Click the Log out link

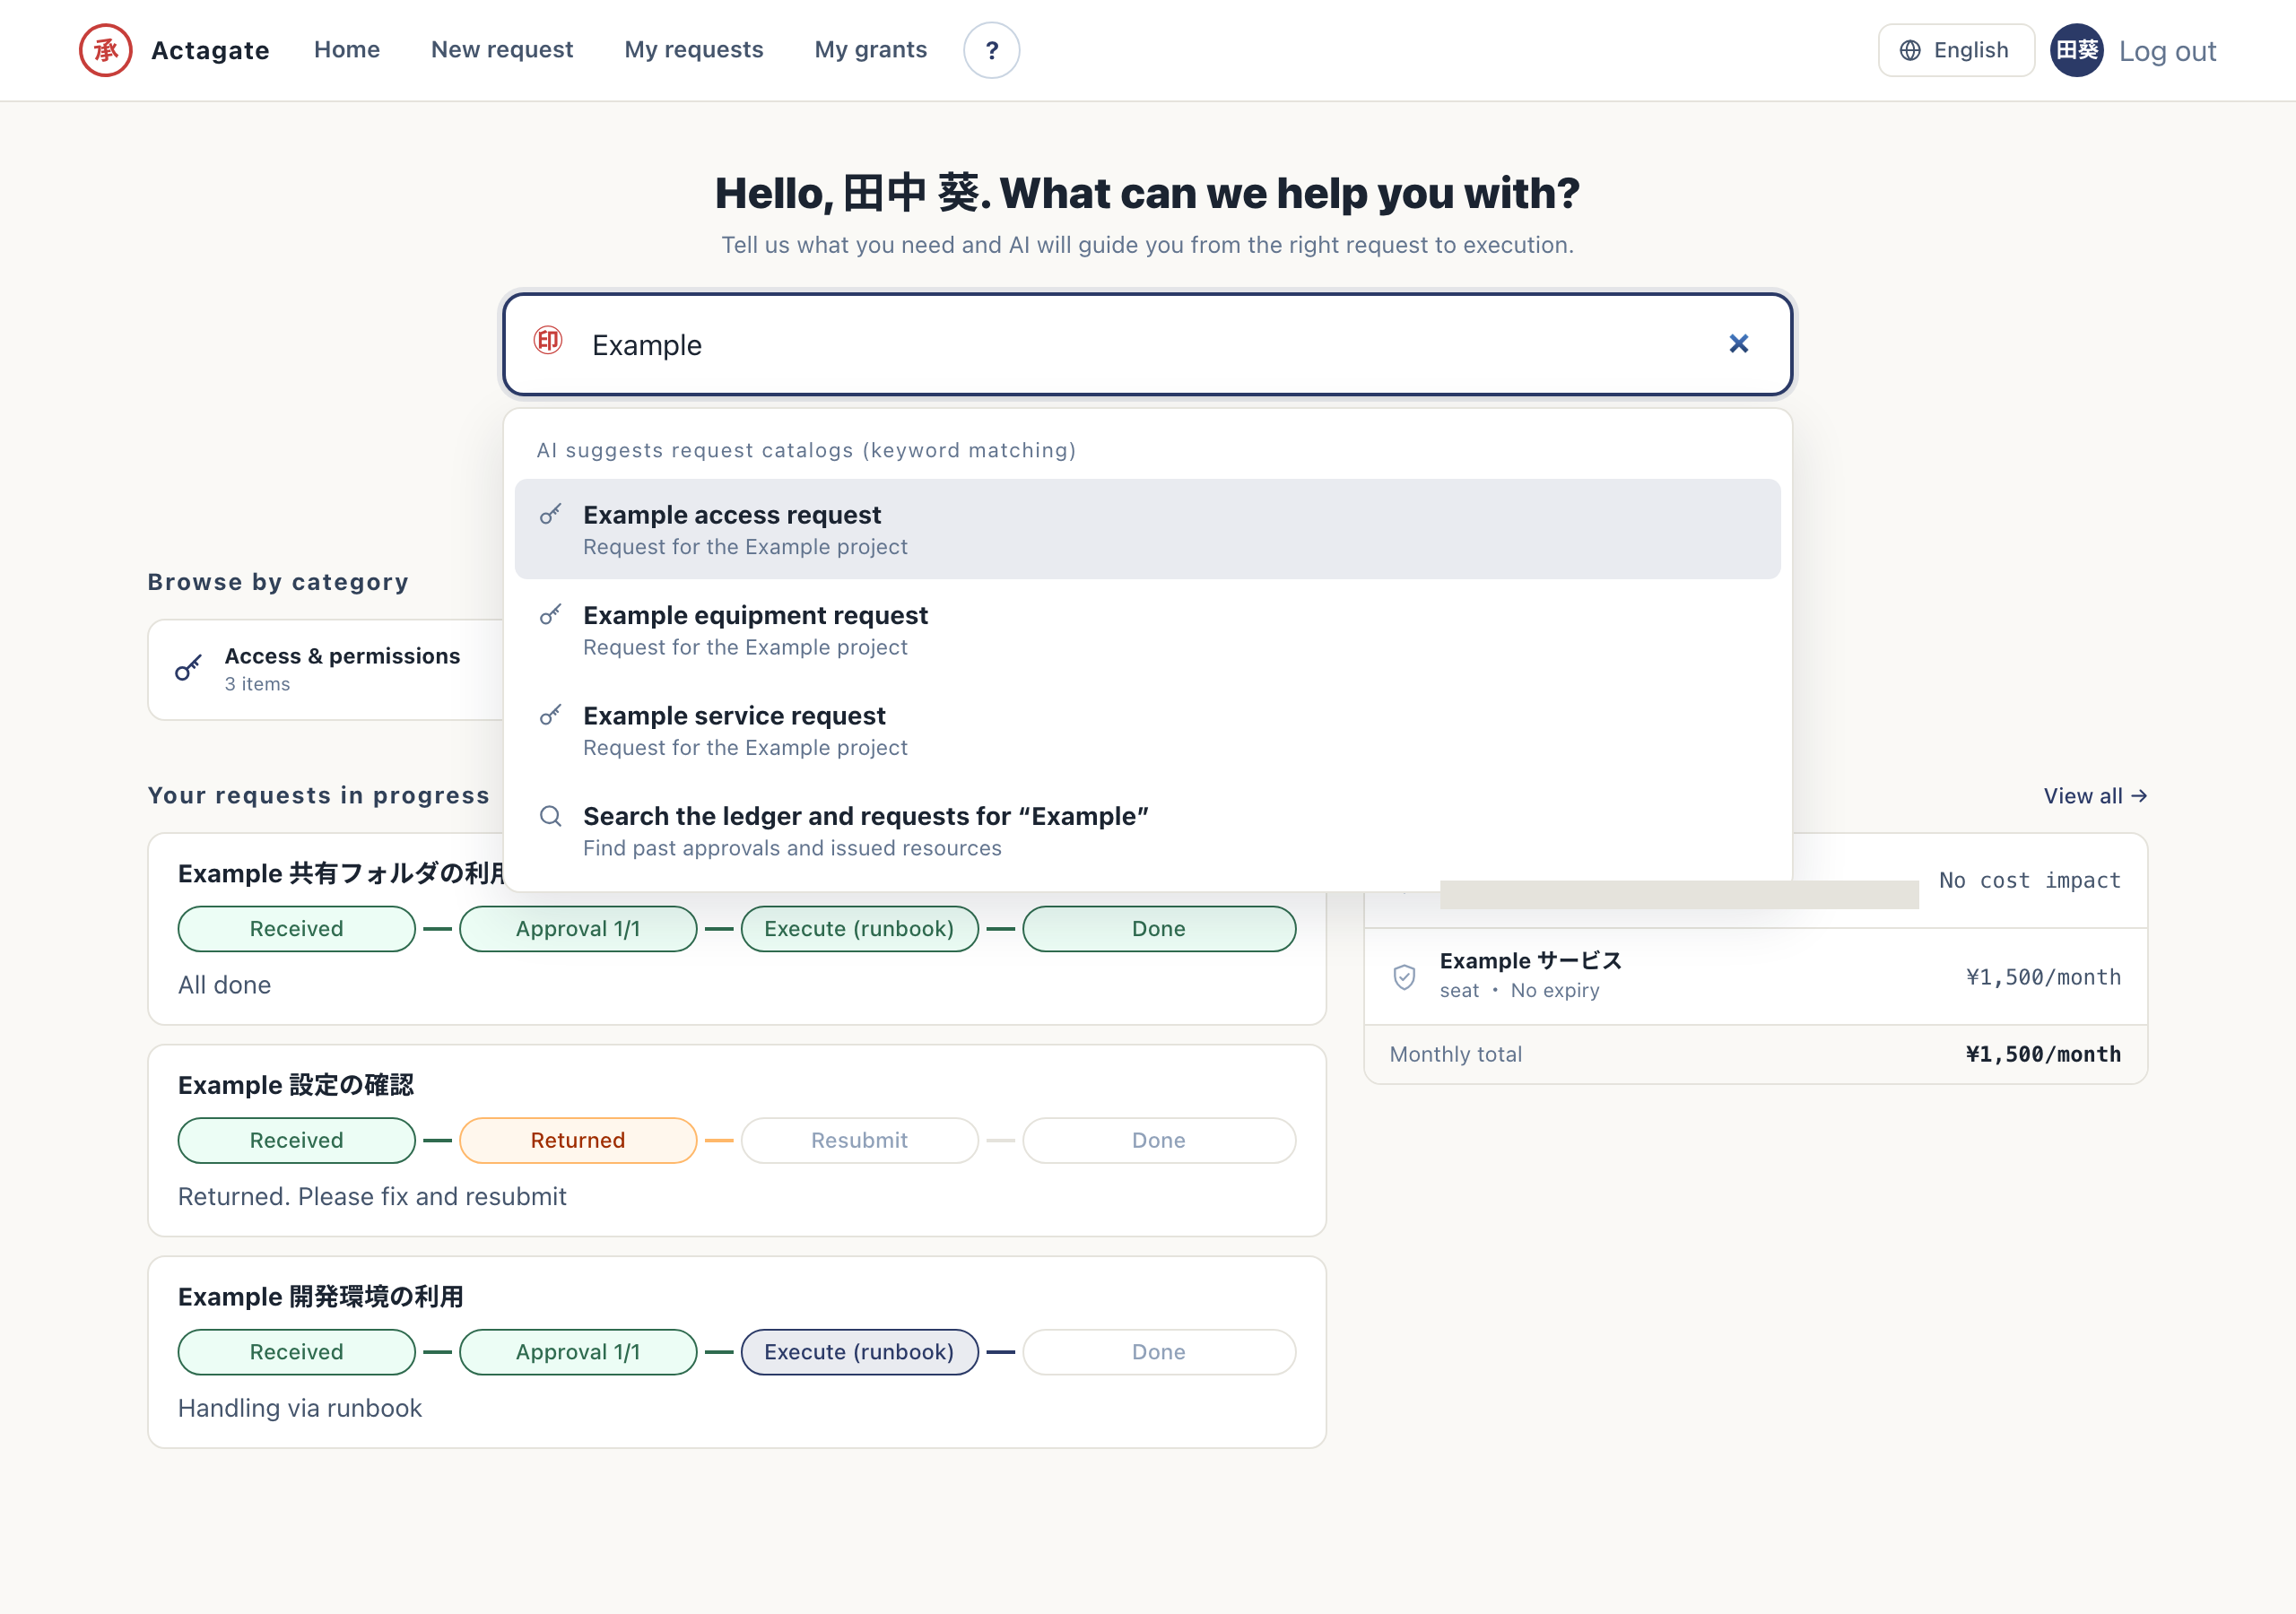2168,51
